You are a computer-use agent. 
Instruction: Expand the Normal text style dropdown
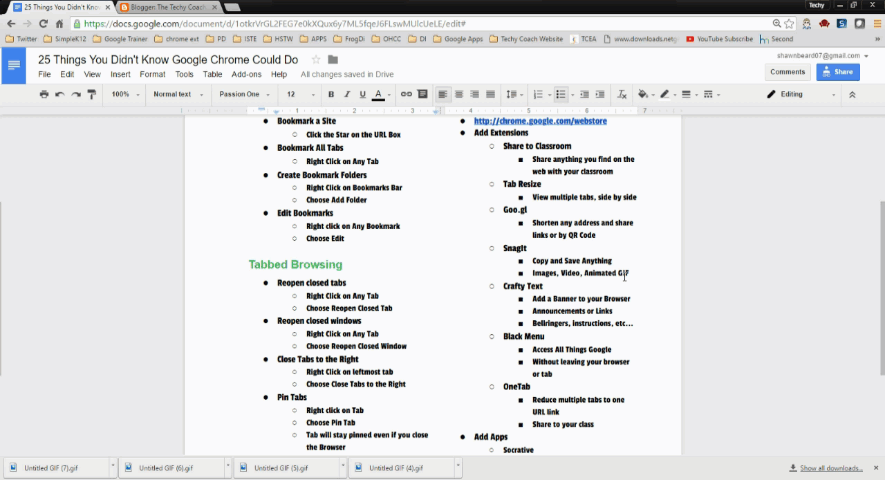176,94
